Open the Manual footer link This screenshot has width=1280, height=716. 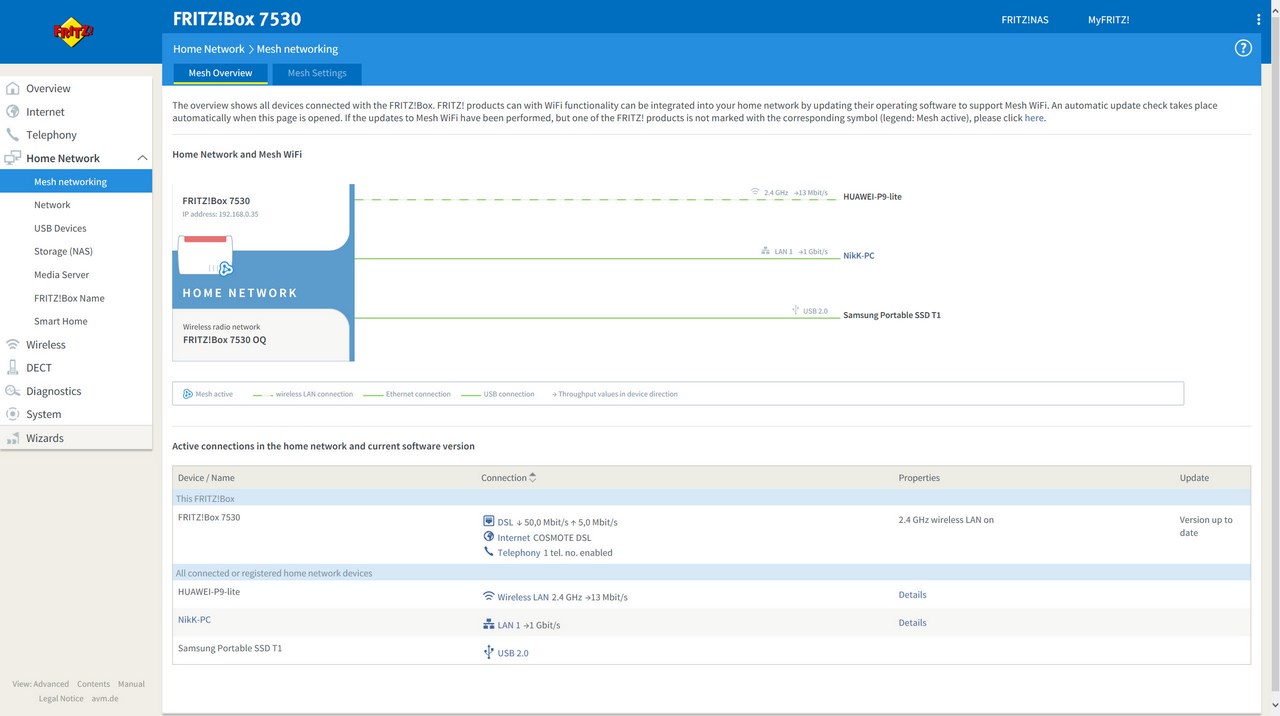pos(131,684)
